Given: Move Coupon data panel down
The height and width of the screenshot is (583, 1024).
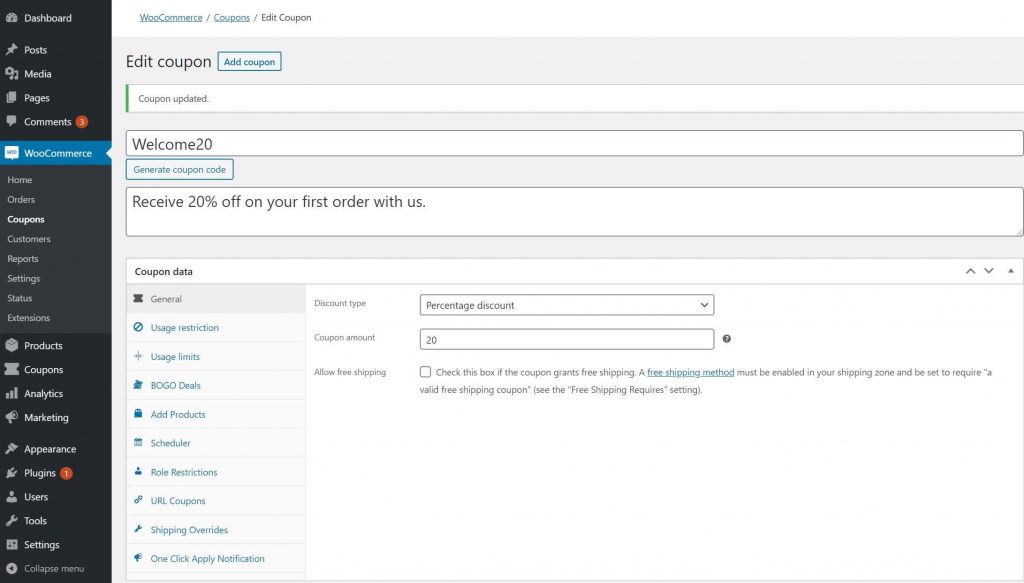Looking at the screenshot, I should tap(989, 271).
